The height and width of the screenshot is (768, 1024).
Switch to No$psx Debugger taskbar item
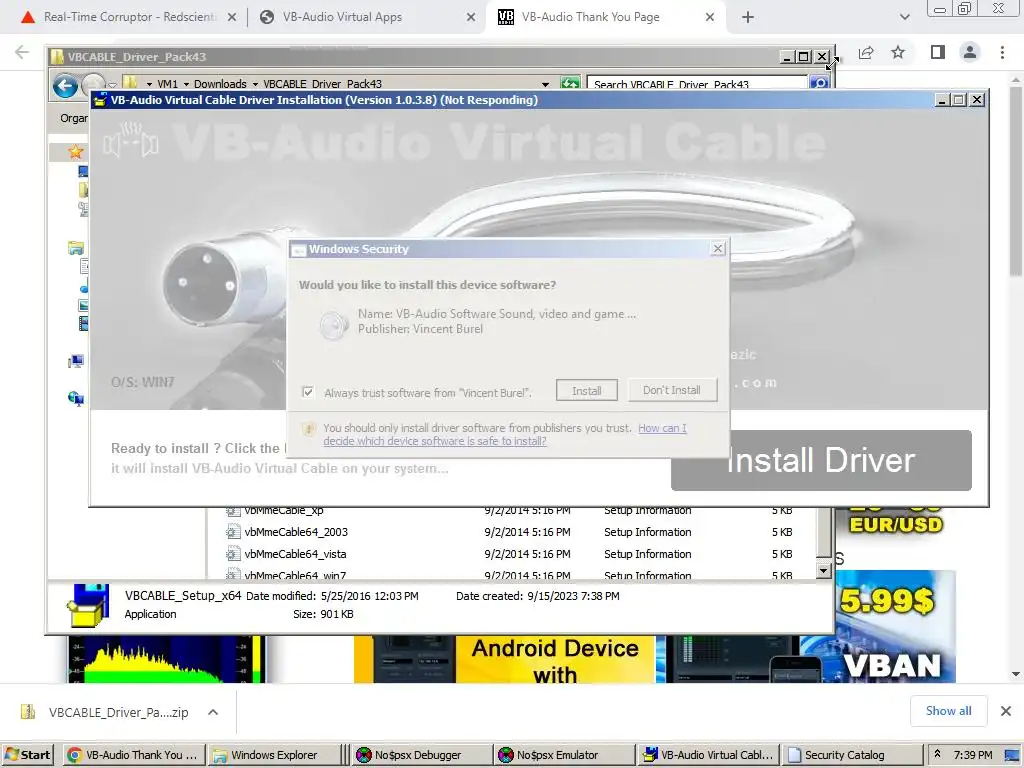pyautogui.click(x=422, y=755)
